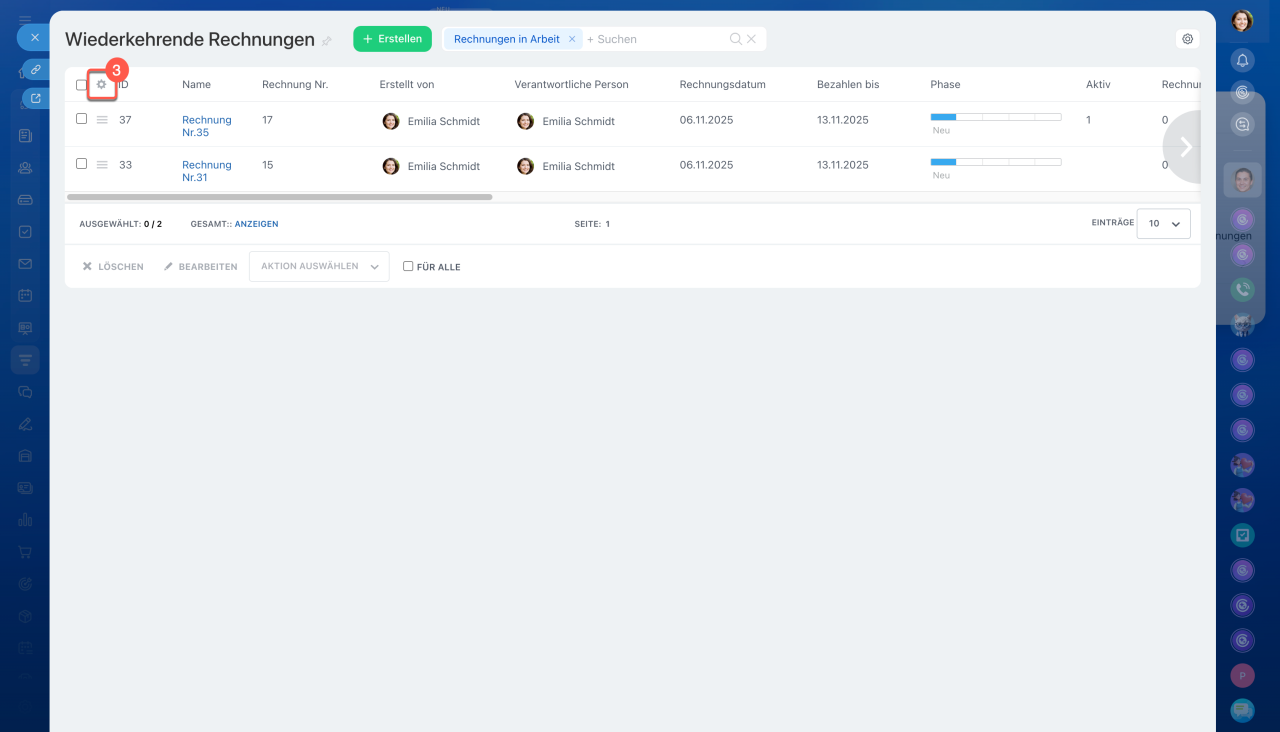
Task: Click magnifier search icon in filter field
Action: tap(735, 39)
